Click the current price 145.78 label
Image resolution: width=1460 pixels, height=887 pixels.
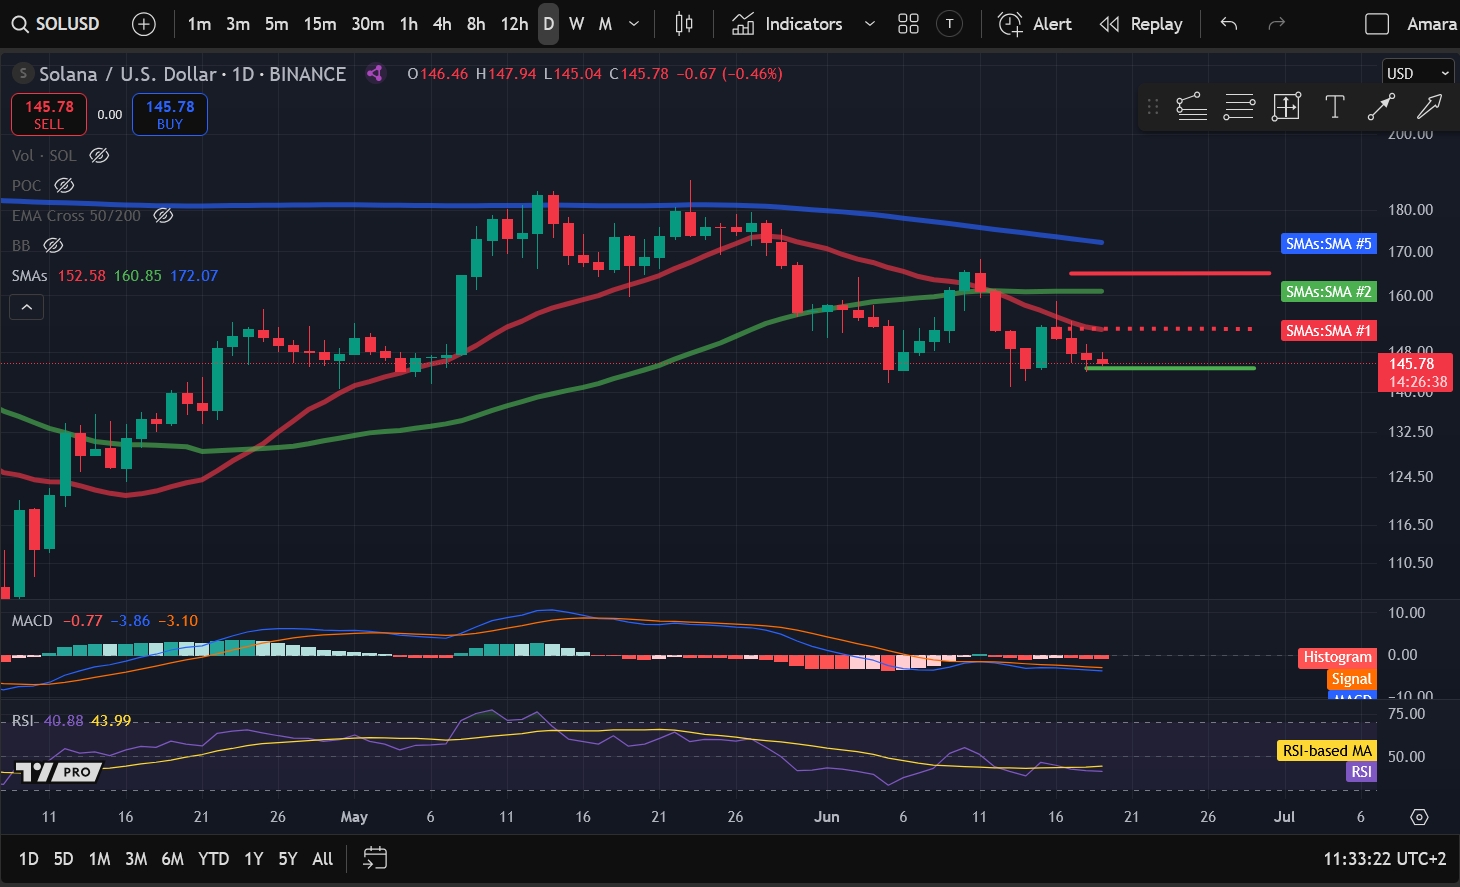(x=1415, y=372)
